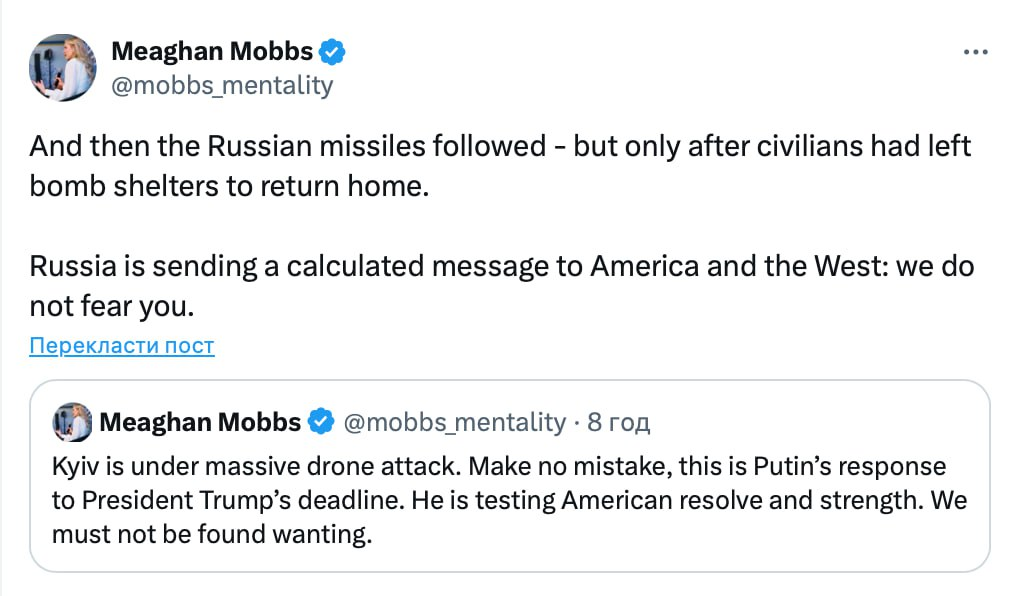1016x596 pixels.
Task: Click the '8 год' timestamp in the quoted post
Action: coord(618,422)
